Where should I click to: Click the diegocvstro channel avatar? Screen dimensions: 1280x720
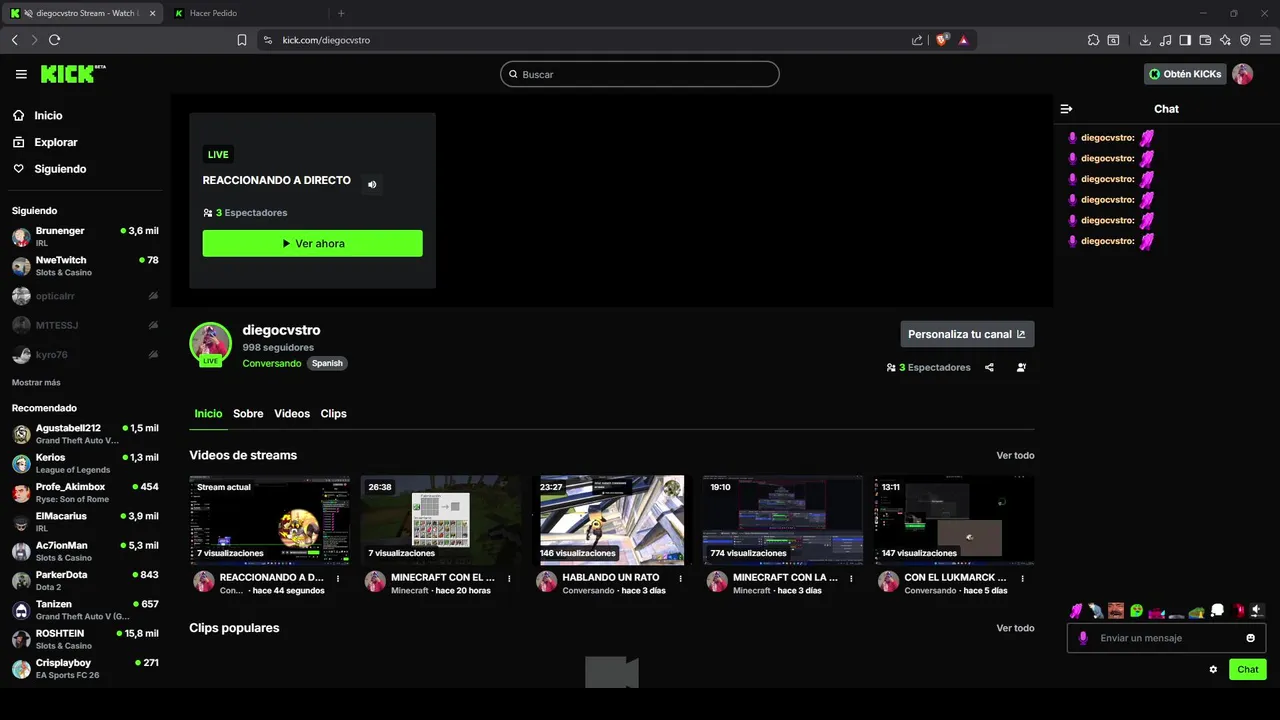click(x=210, y=343)
